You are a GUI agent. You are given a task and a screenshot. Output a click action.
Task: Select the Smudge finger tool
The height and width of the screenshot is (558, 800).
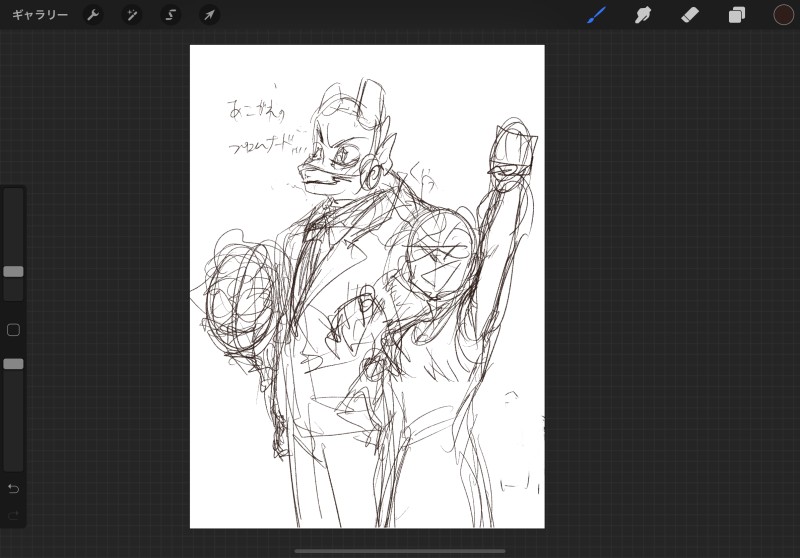(x=643, y=15)
